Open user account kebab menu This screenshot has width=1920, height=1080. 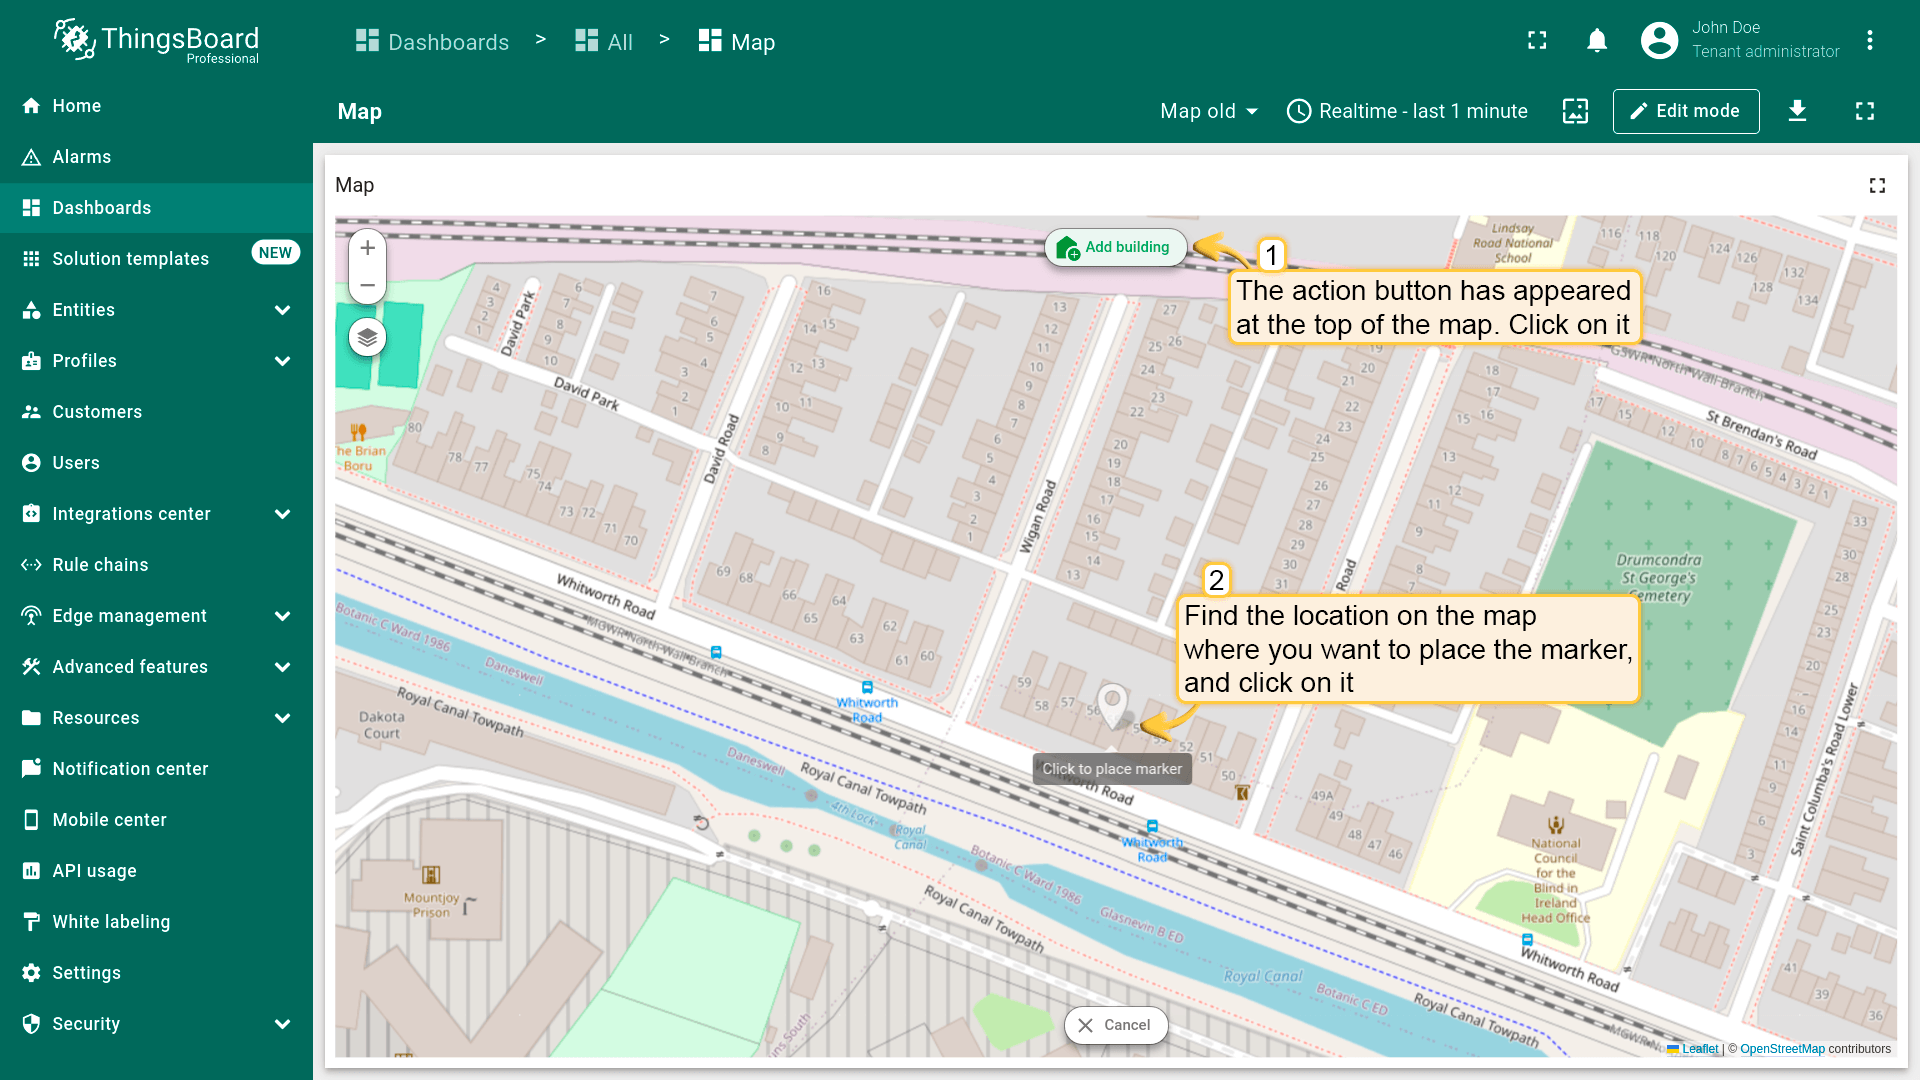point(1869,41)
